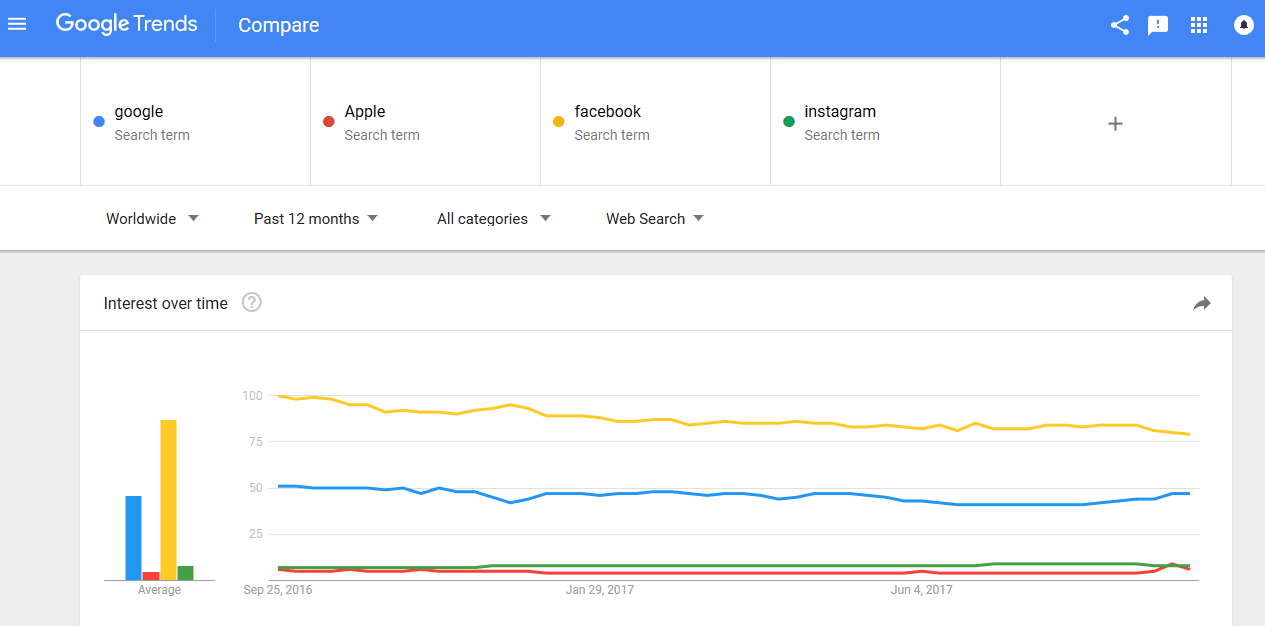
Task: Expand the Worldwide region dropdown
Action: tap(152, 219)
